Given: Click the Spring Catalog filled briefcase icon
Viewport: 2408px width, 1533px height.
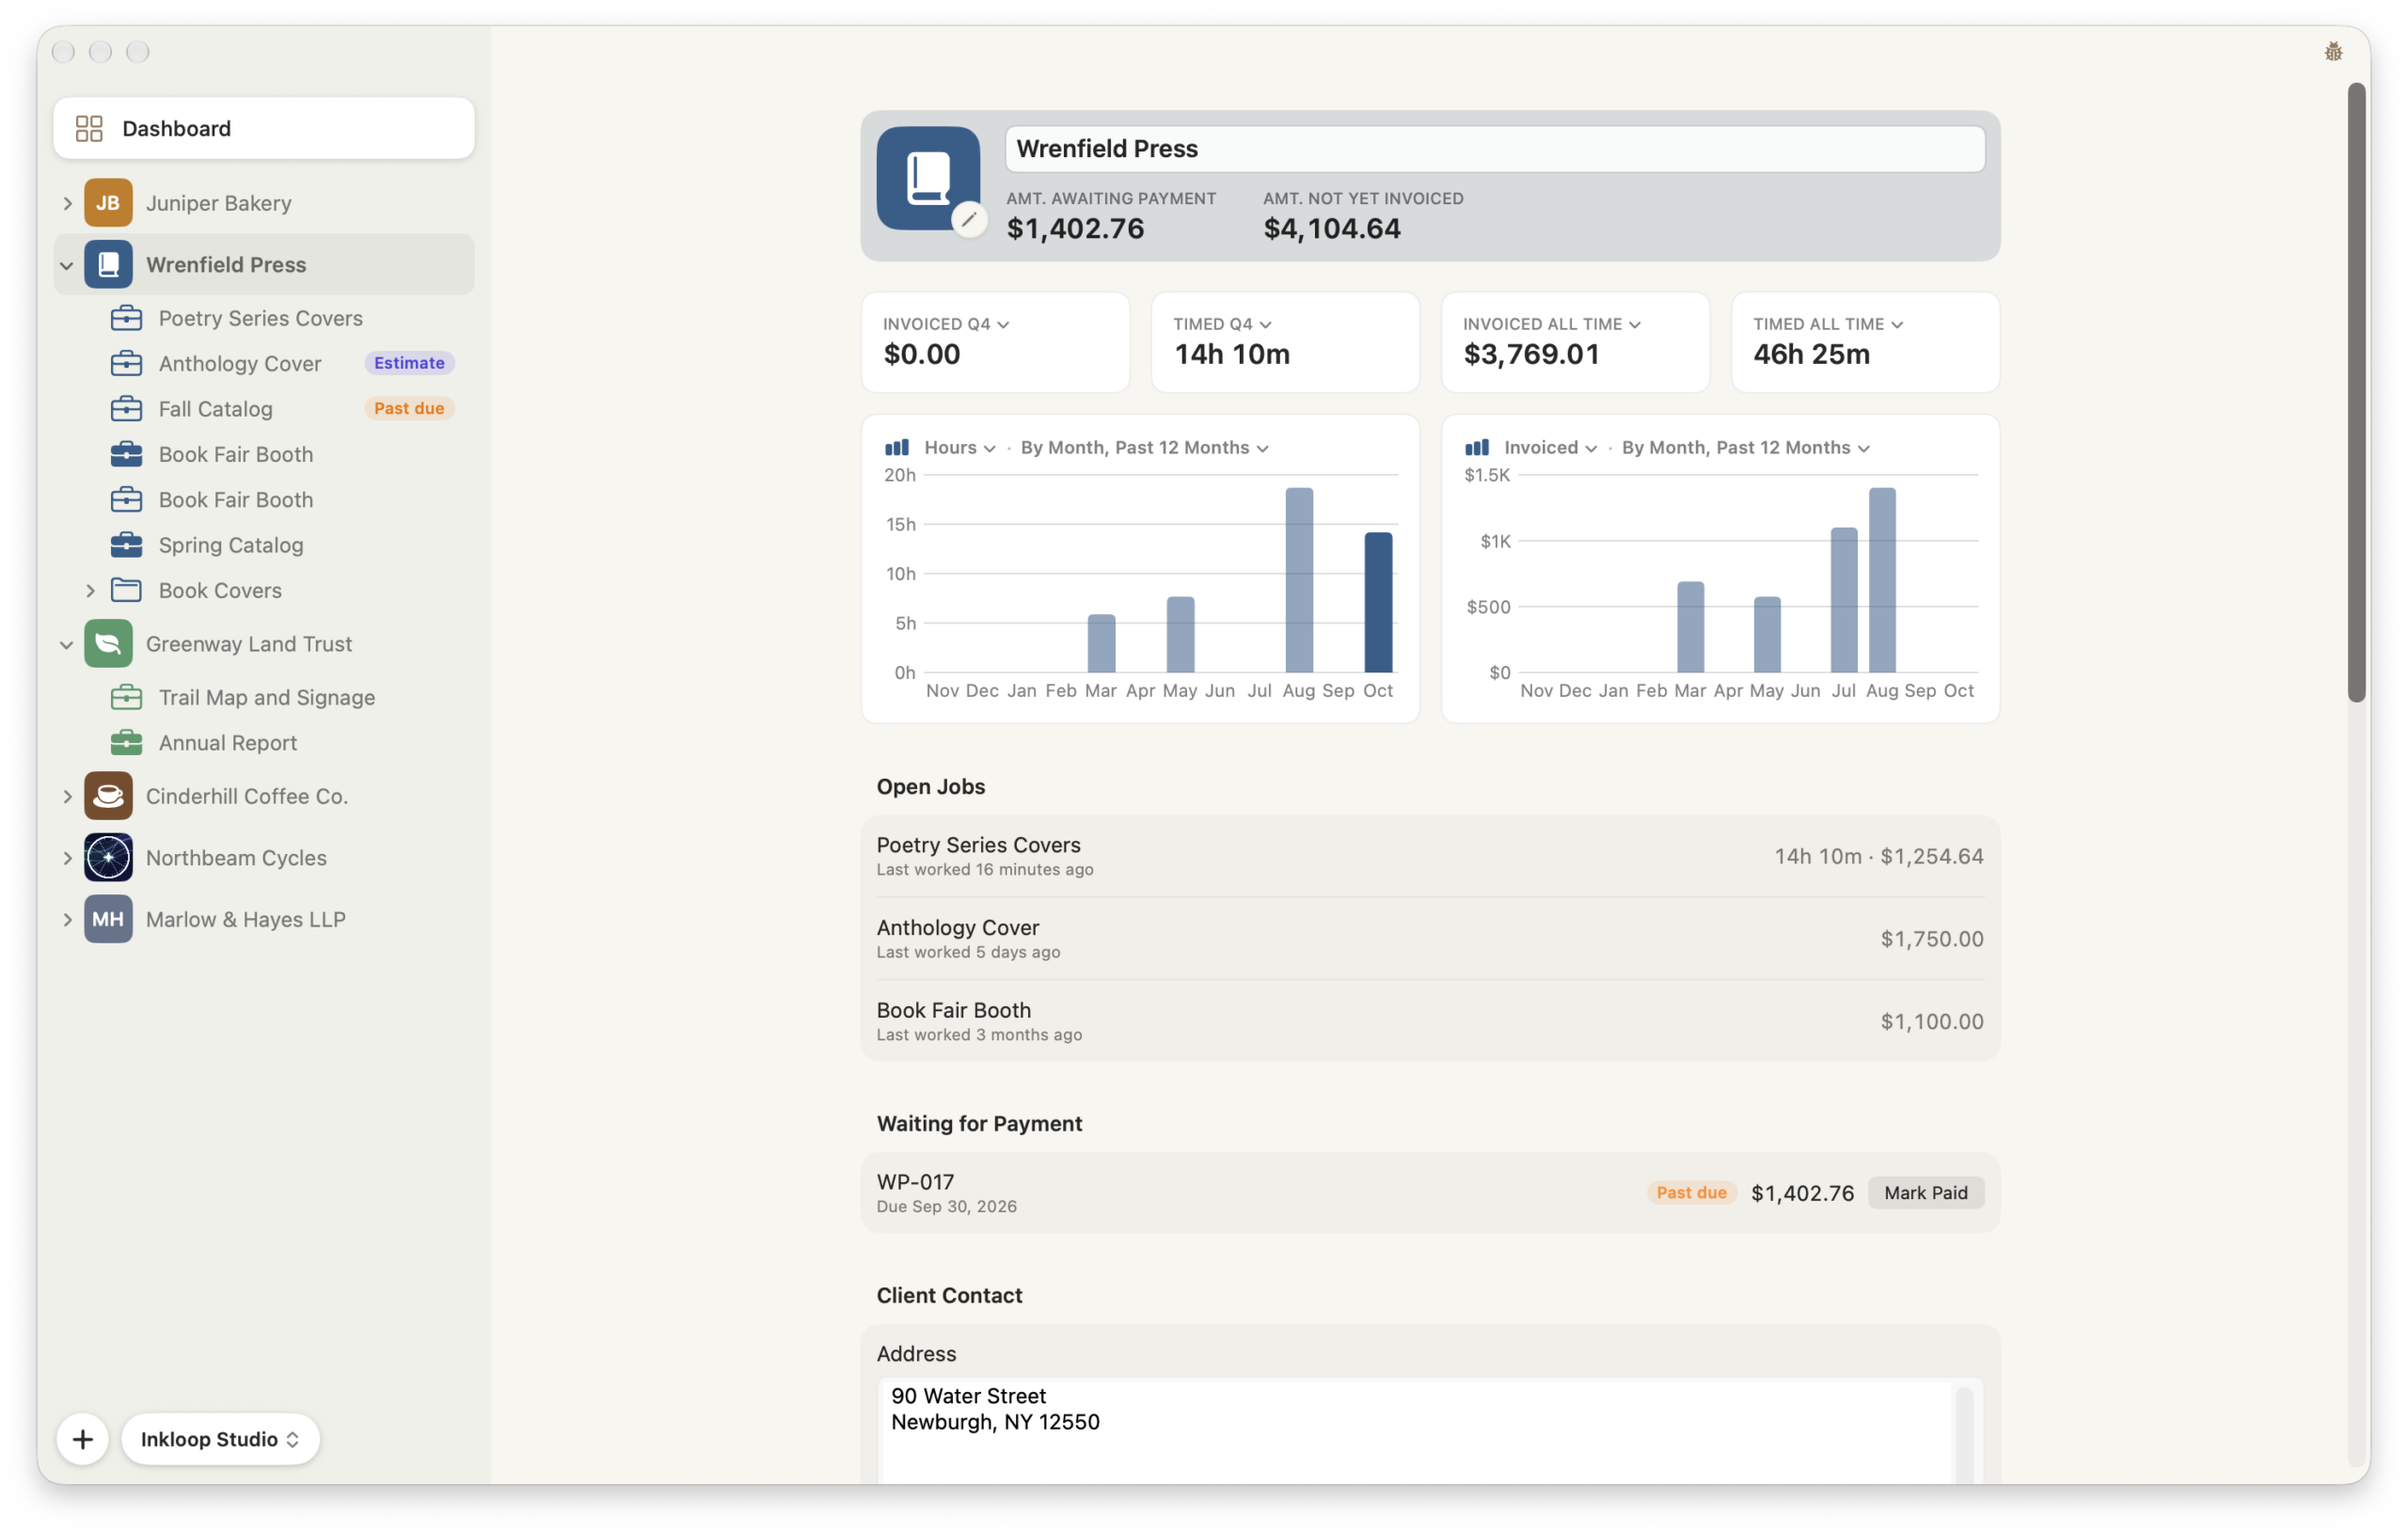Looking at the screenshot, I should (126, 545).
